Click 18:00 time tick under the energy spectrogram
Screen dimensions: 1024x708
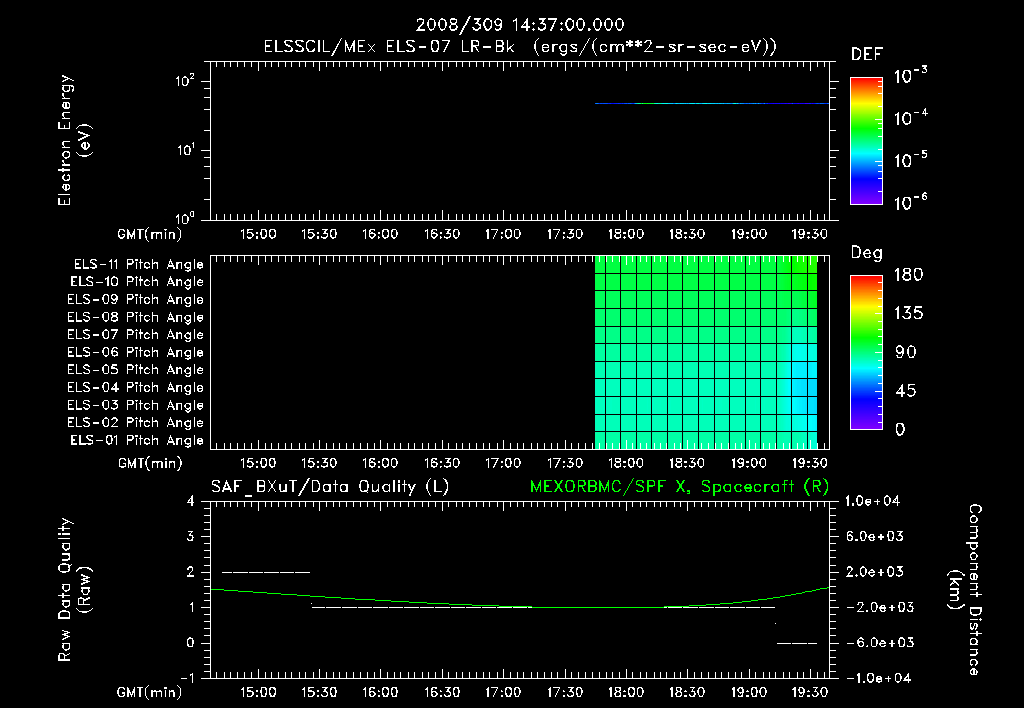[x=626, y=234]
